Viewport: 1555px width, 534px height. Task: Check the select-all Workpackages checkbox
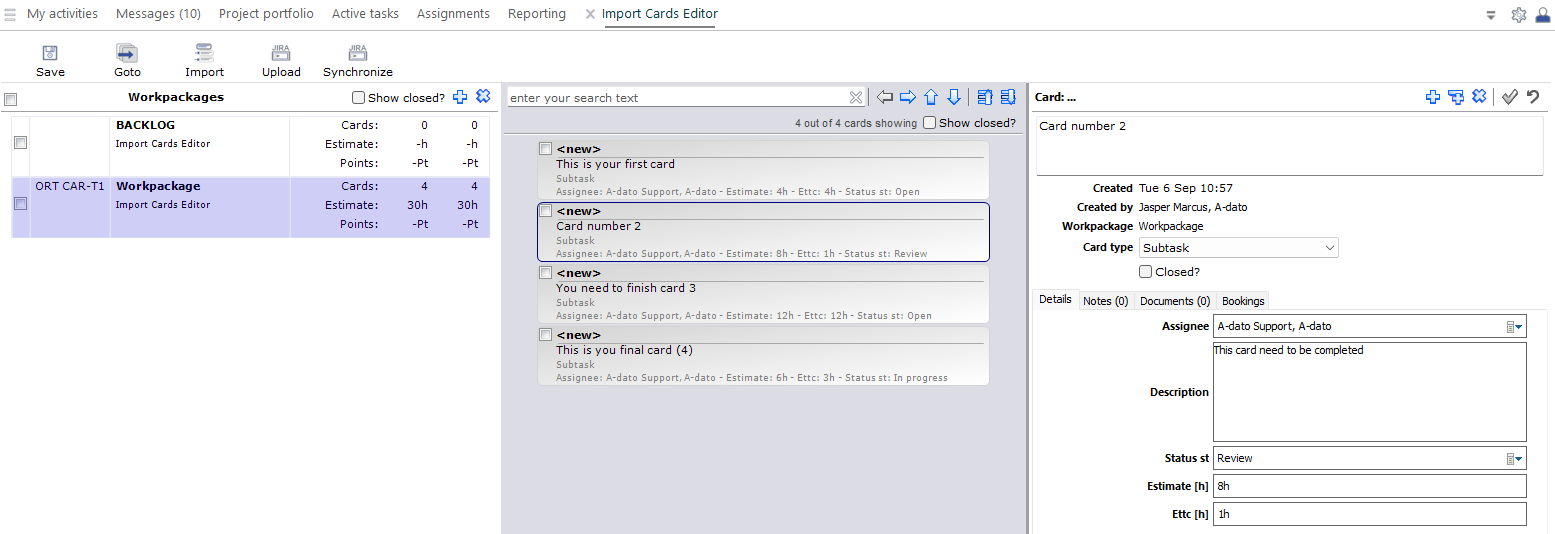[10, 99]
